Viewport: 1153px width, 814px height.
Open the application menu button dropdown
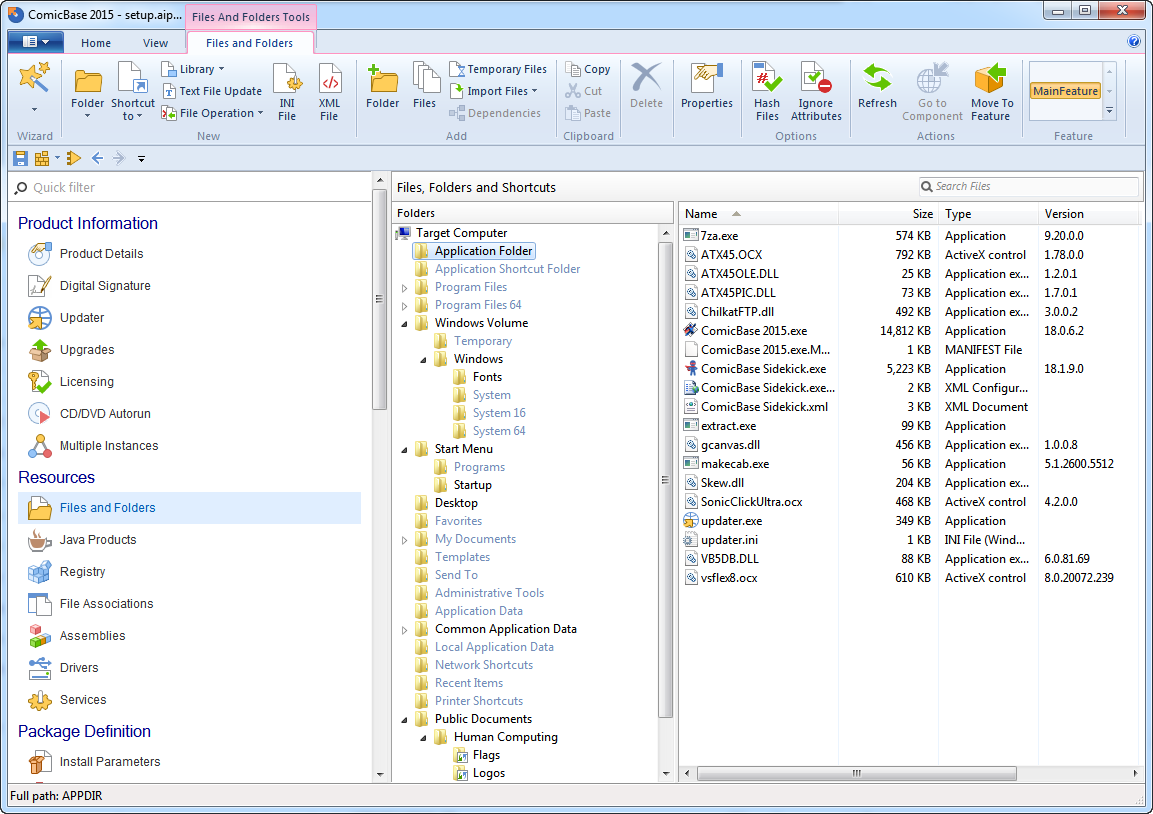click(35, 42)
